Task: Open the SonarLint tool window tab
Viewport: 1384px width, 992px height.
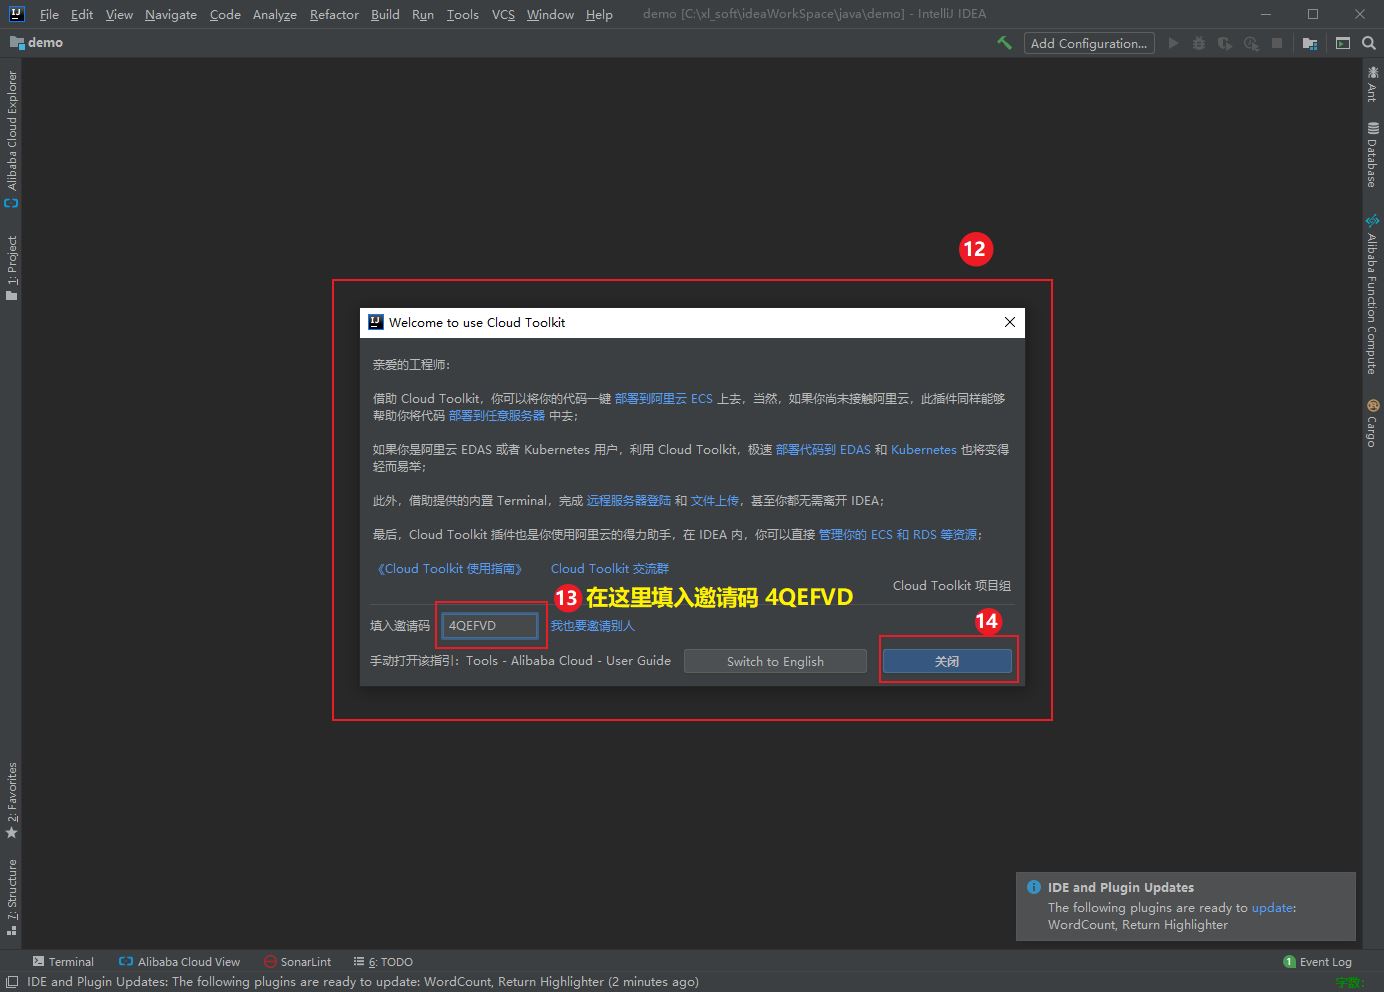Action: [x=297, y=962]
